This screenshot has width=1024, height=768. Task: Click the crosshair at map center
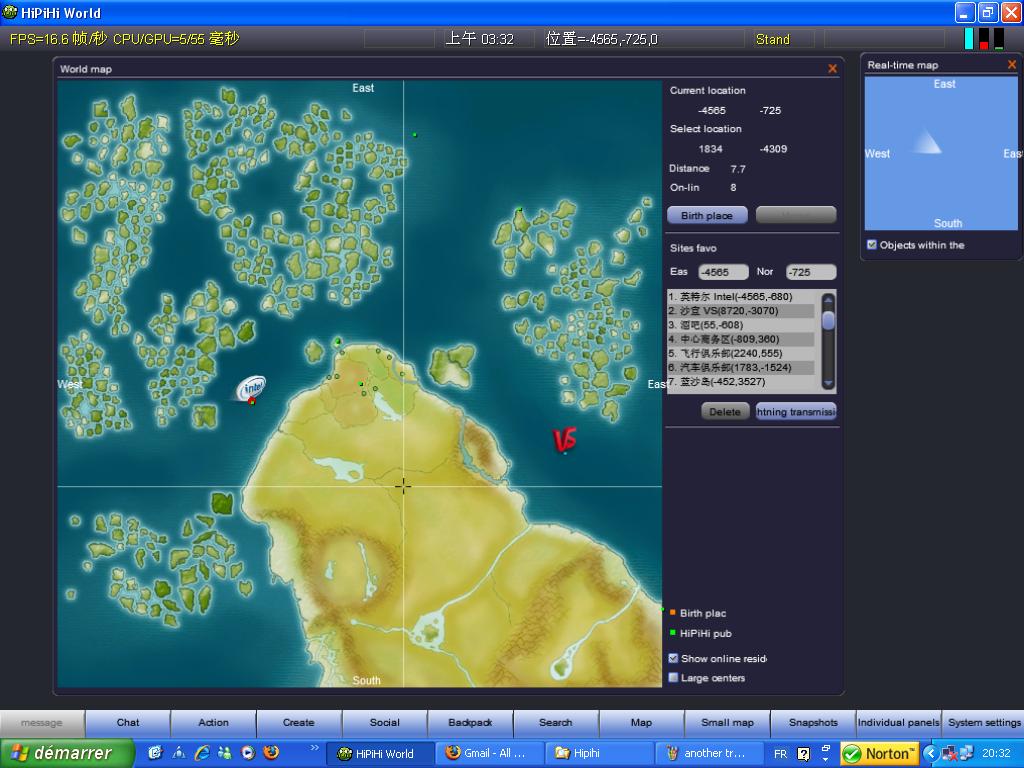click(403, 485)
